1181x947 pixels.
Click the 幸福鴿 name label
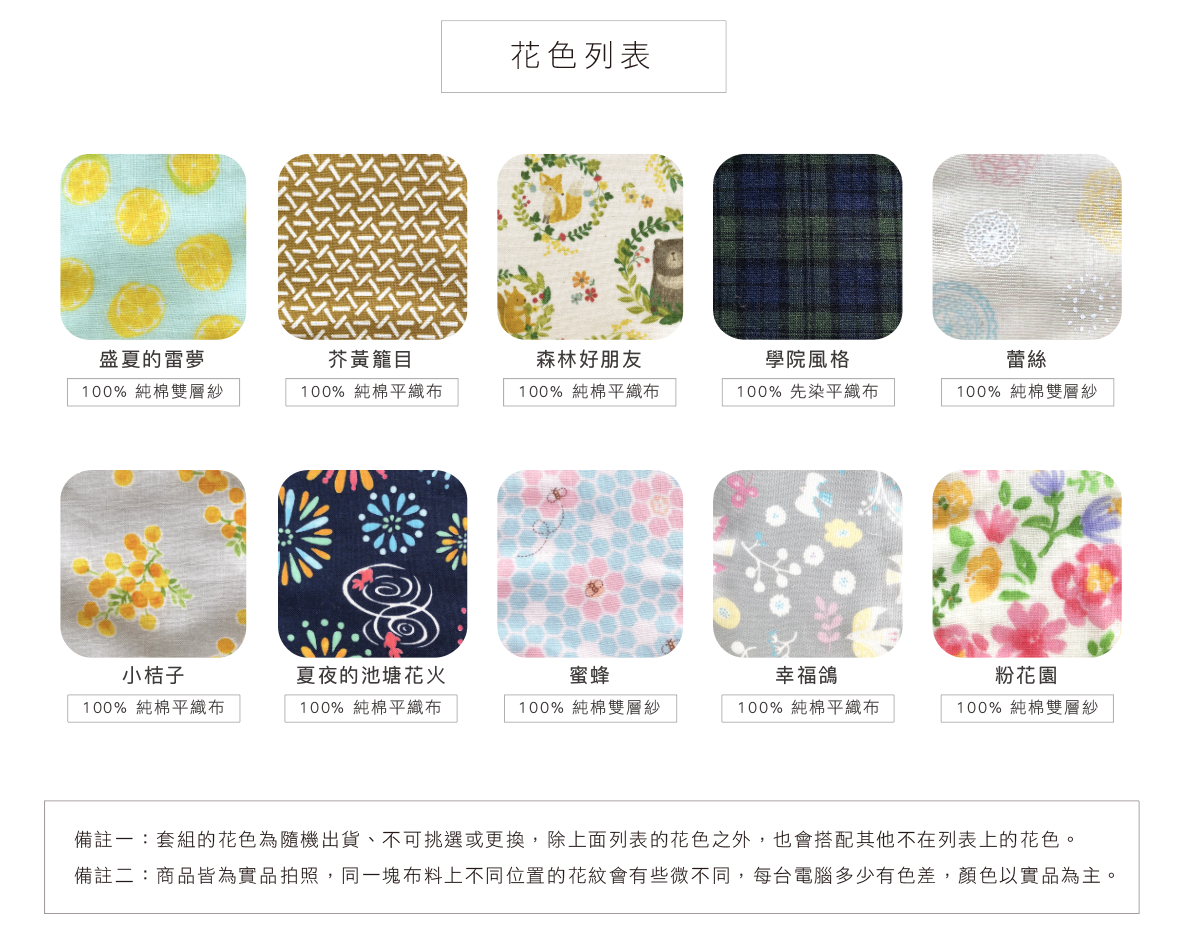(807, 675)
